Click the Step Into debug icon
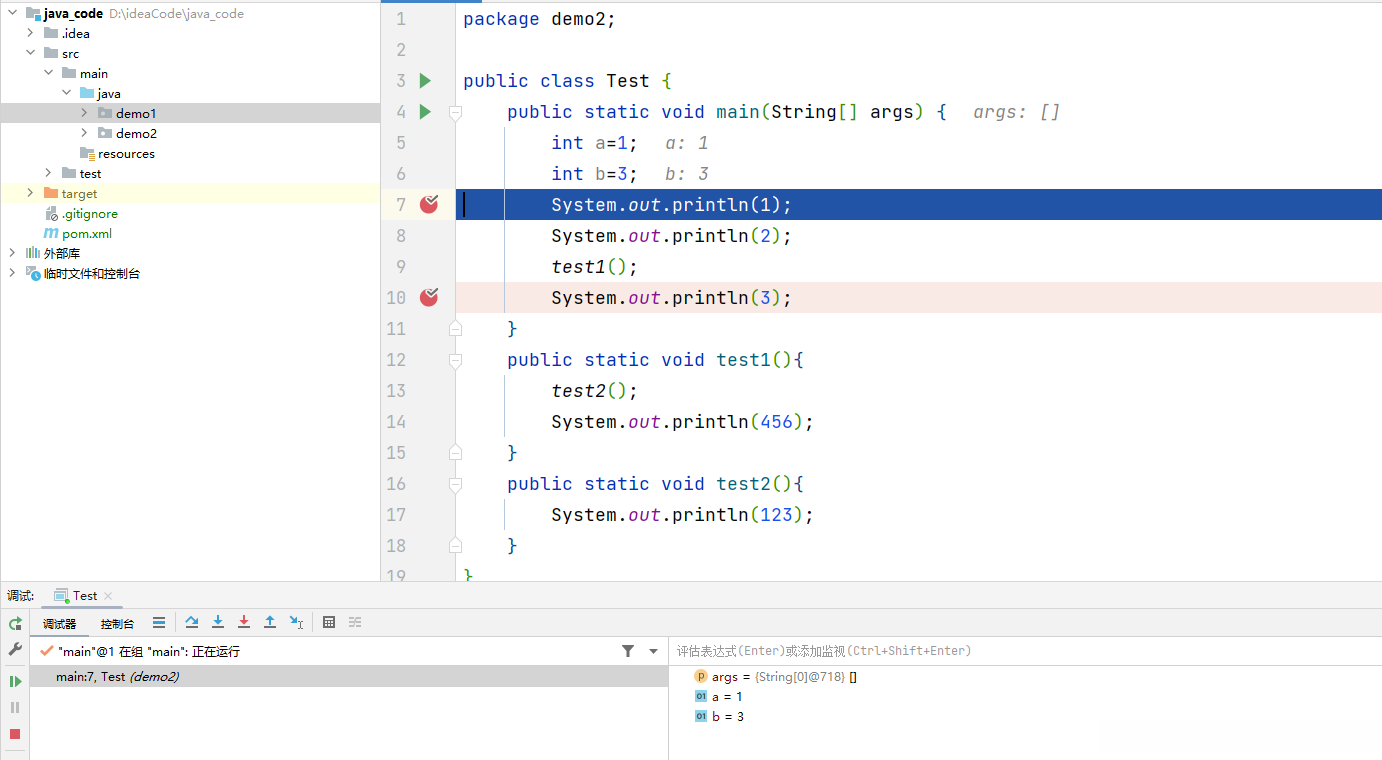1382x760 pixels. pos(218,622)
